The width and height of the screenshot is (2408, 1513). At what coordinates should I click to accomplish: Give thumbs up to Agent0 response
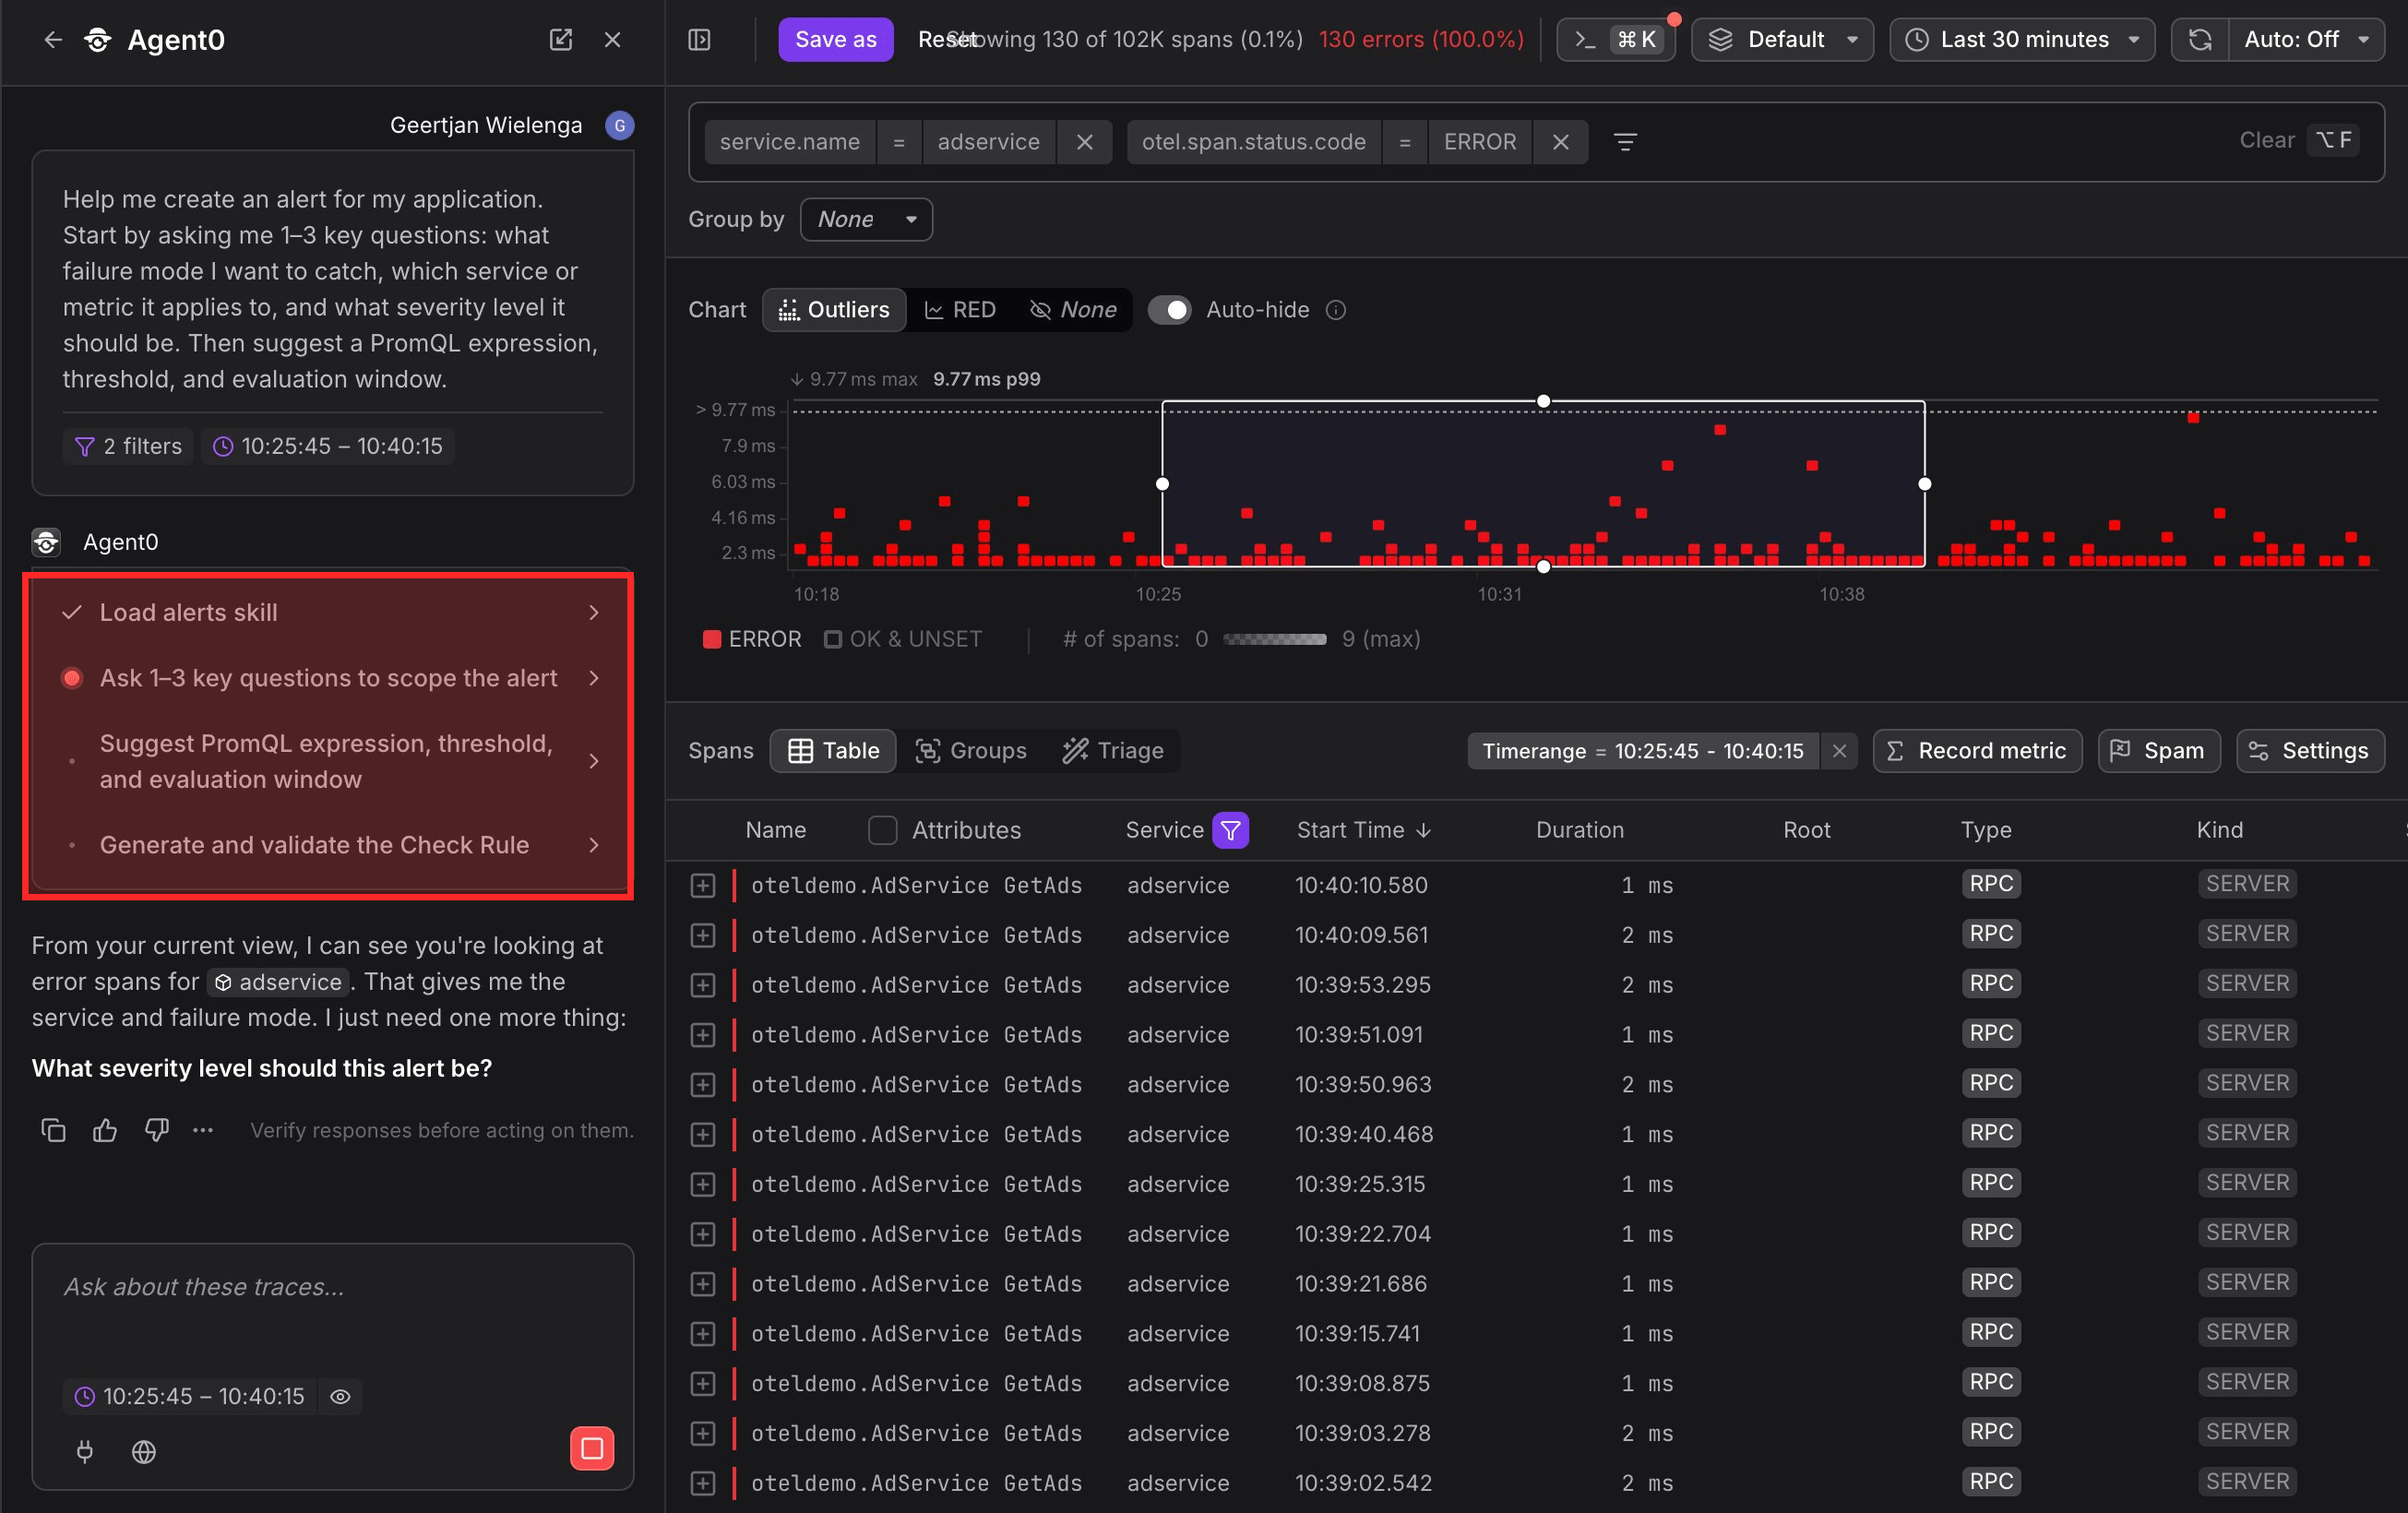tap(105, 1130)
